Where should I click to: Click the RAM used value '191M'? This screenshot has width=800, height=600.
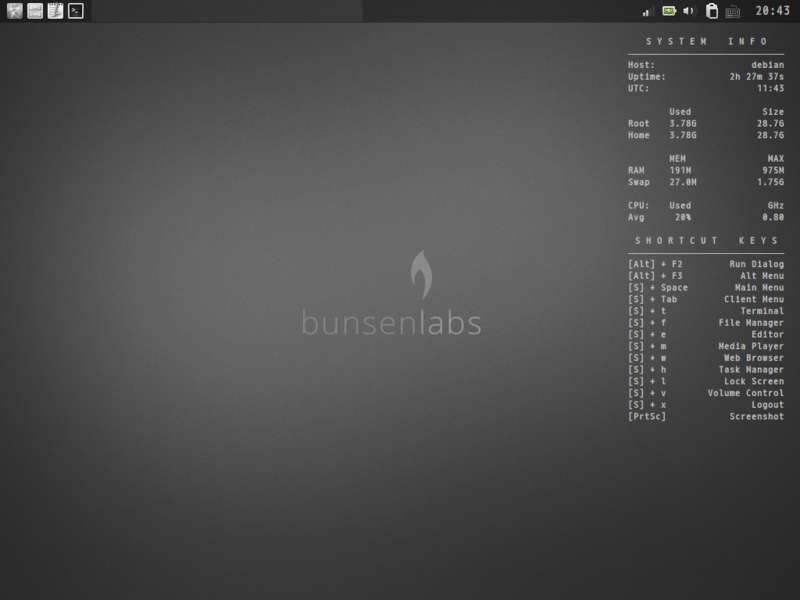680,170
